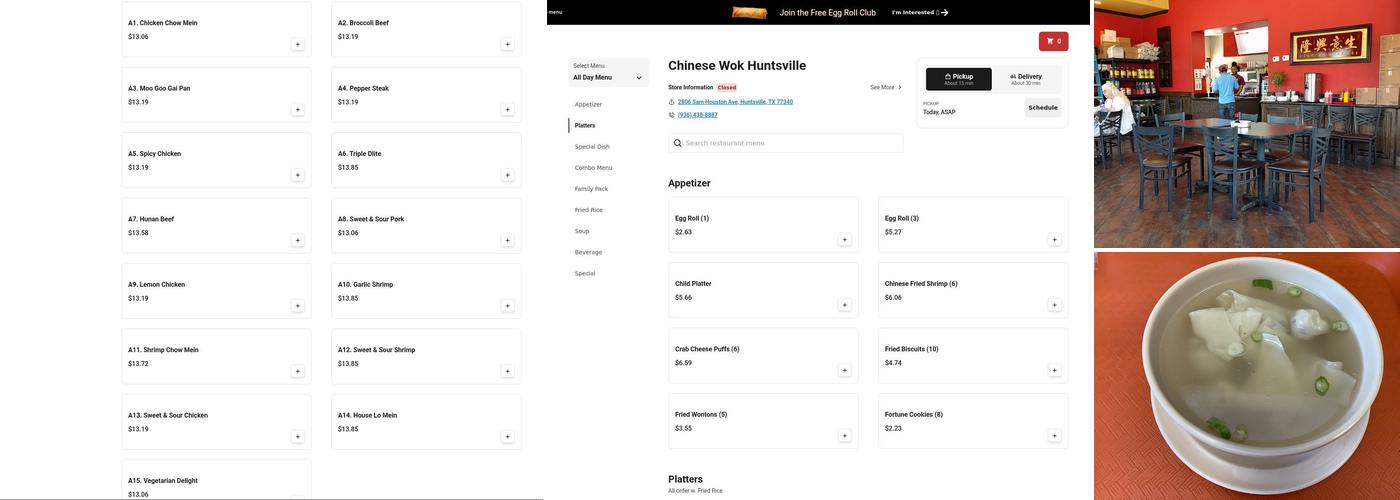The image size is (1400, 500).
Task: Click plus icon on Fortune Cookies (8)
Action: pyautogui.click(x=1054, y=436)
